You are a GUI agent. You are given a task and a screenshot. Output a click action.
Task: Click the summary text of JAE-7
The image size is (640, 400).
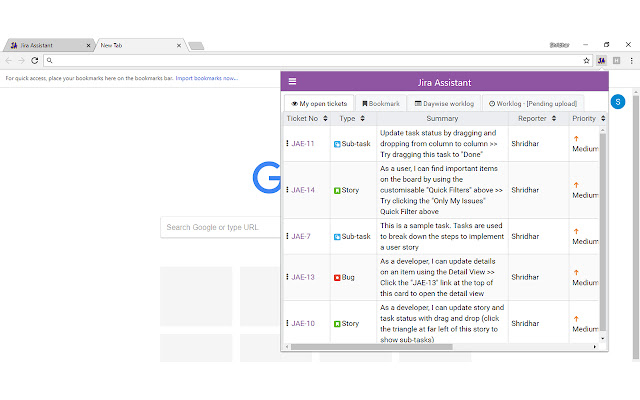coord(442,236)
